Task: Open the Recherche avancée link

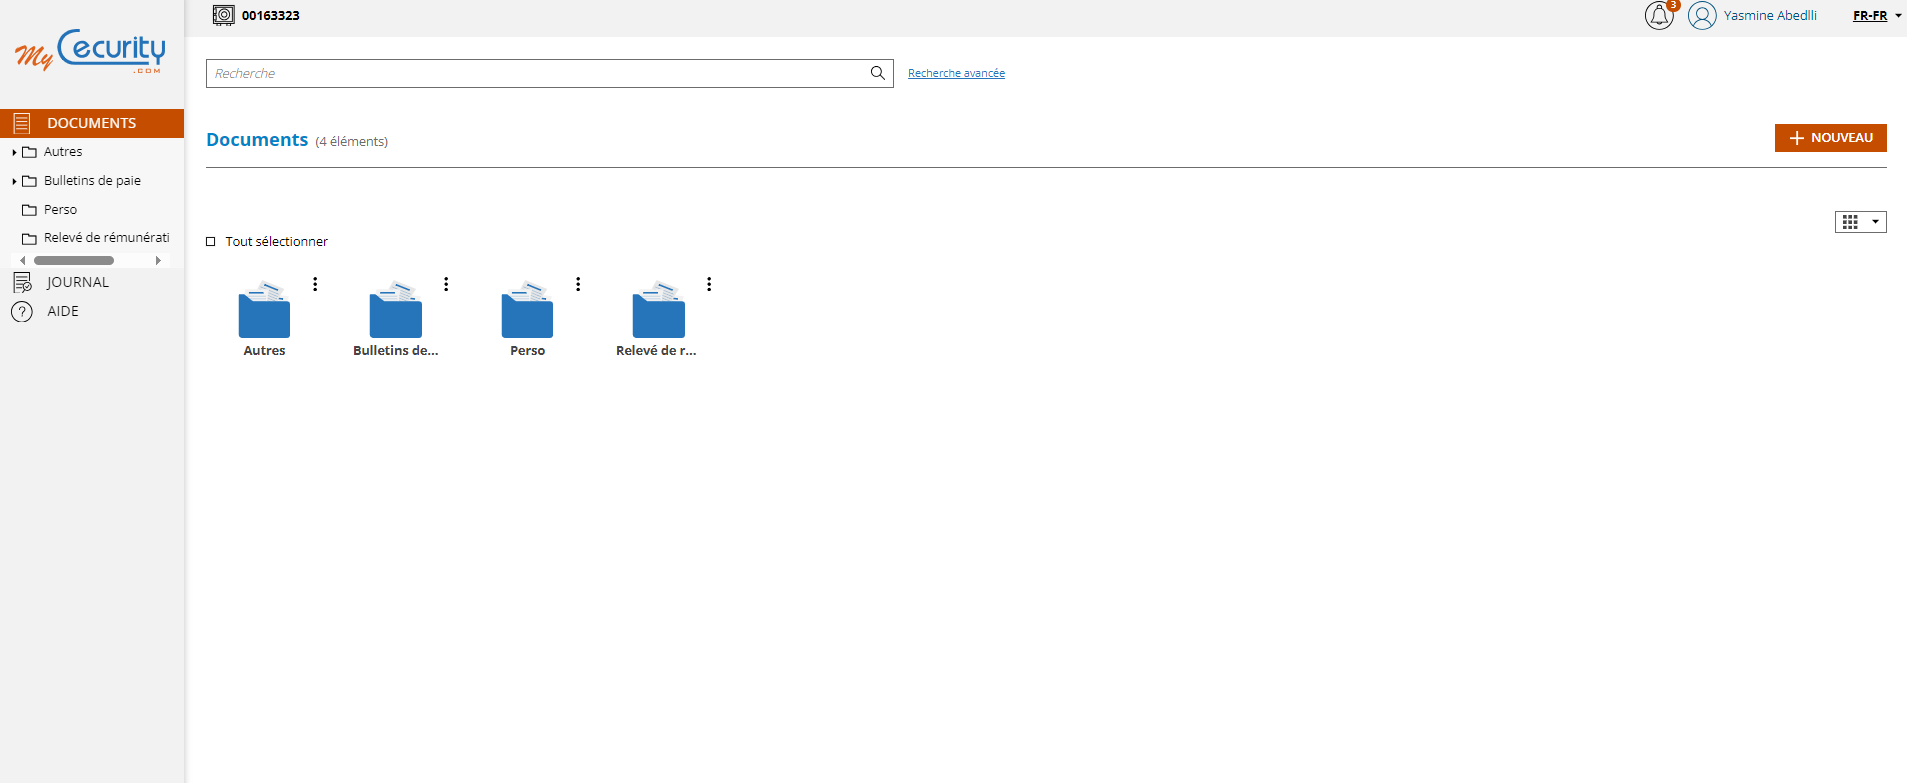Action: click(x=956, y=73)
